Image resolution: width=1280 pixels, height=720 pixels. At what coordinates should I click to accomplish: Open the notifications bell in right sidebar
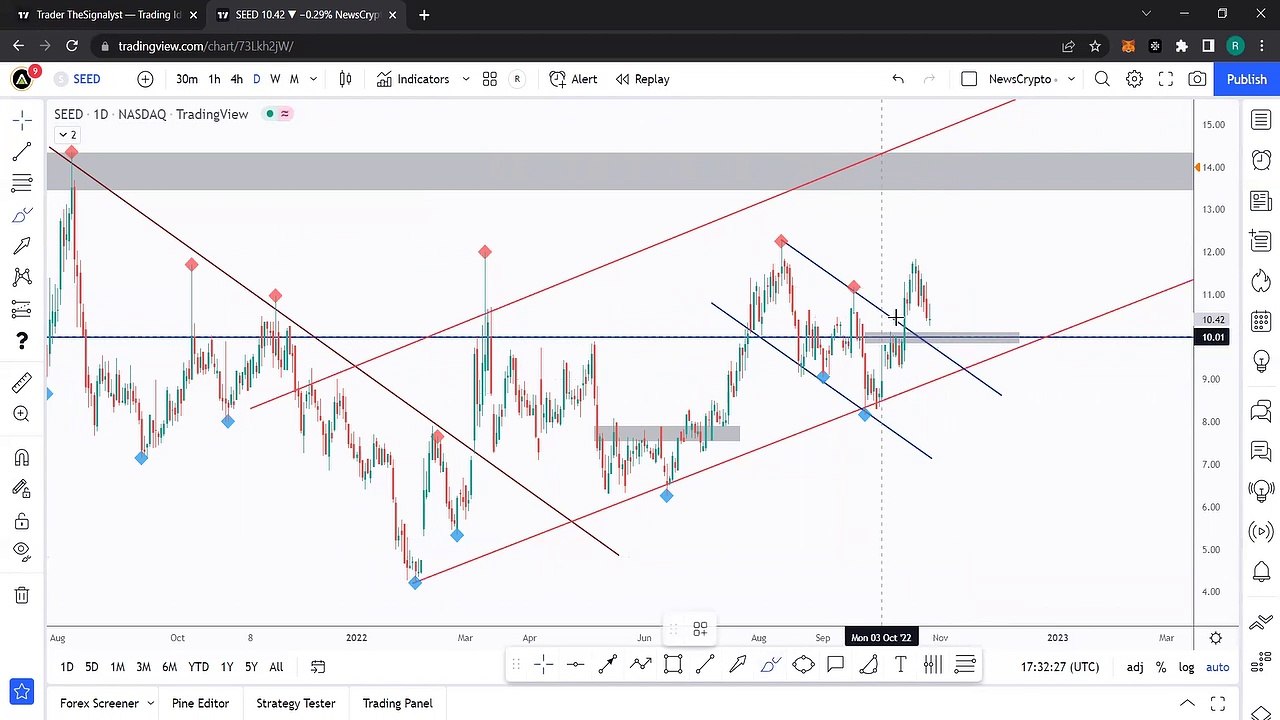pos(1260,573)
